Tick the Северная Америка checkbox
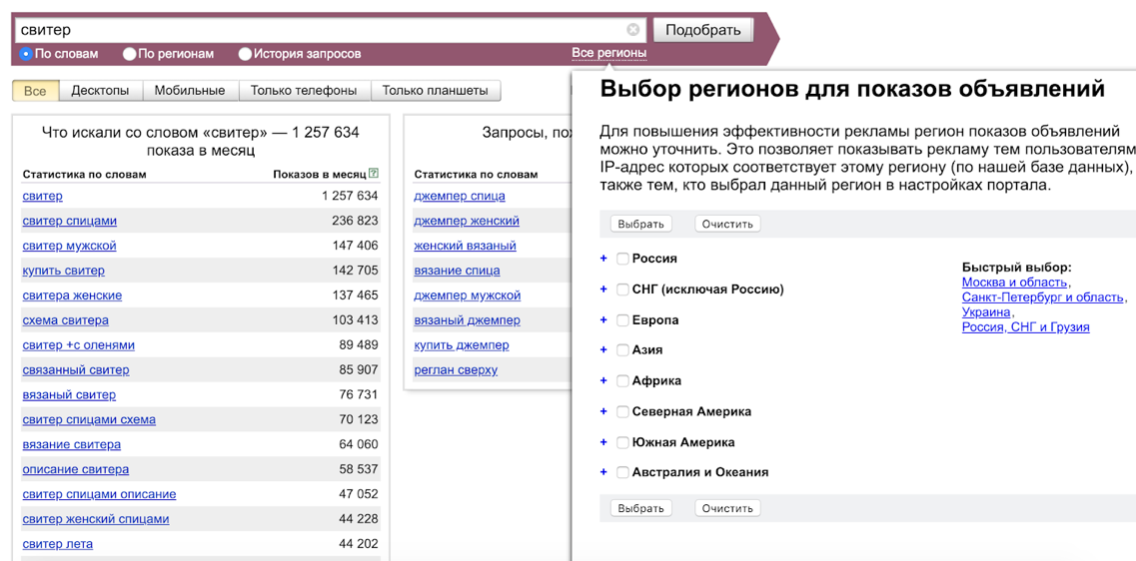The height and width of the screenshot is (561, 1136). (622, 412)
